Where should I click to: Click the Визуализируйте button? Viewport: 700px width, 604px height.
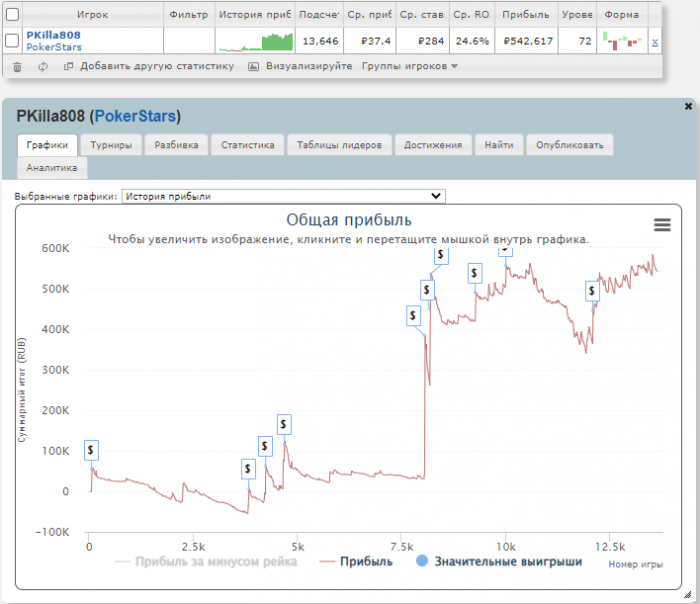tap(309, 66)
